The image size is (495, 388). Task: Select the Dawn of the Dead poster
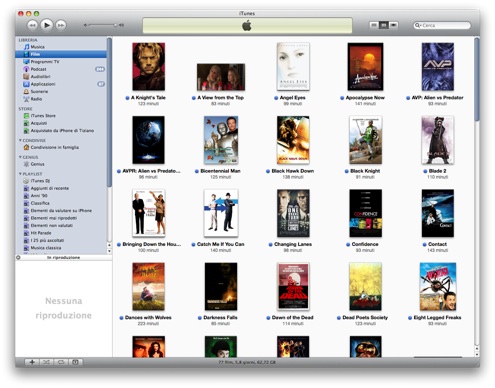coord(293,287)
